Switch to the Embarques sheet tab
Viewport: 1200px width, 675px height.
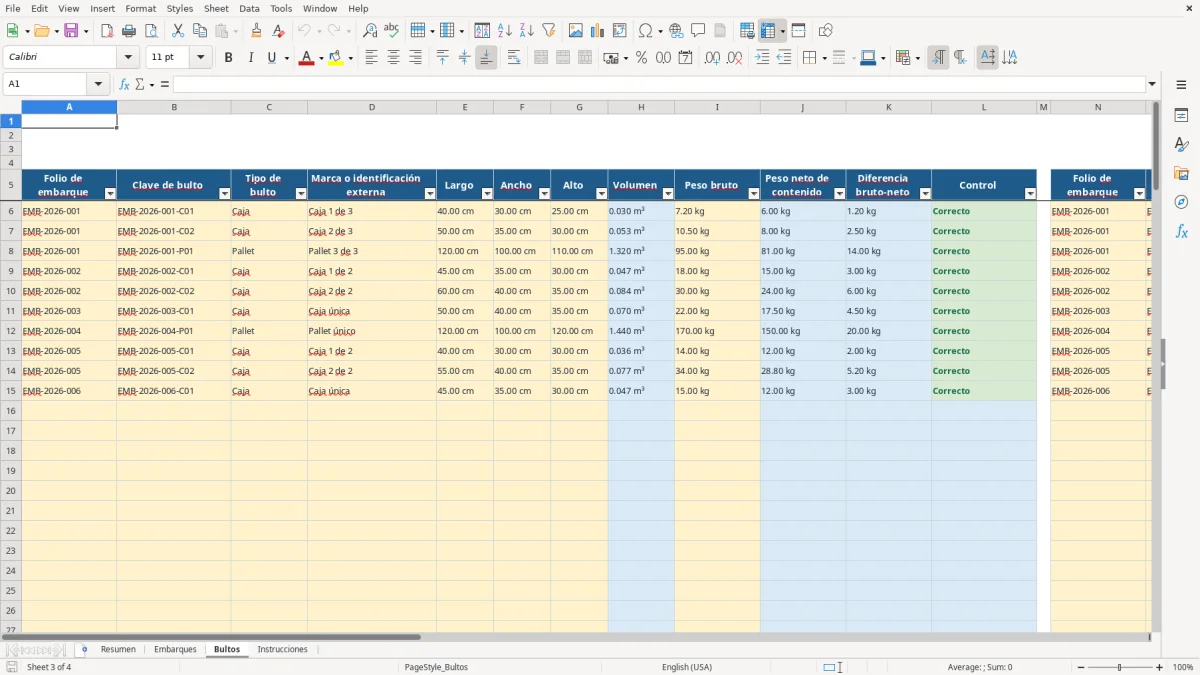click(x=175, y=649)
